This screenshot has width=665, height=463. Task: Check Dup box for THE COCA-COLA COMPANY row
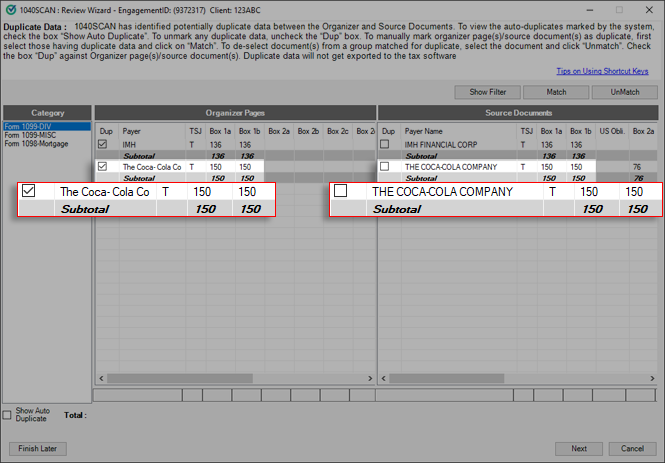tap(384, 166)
